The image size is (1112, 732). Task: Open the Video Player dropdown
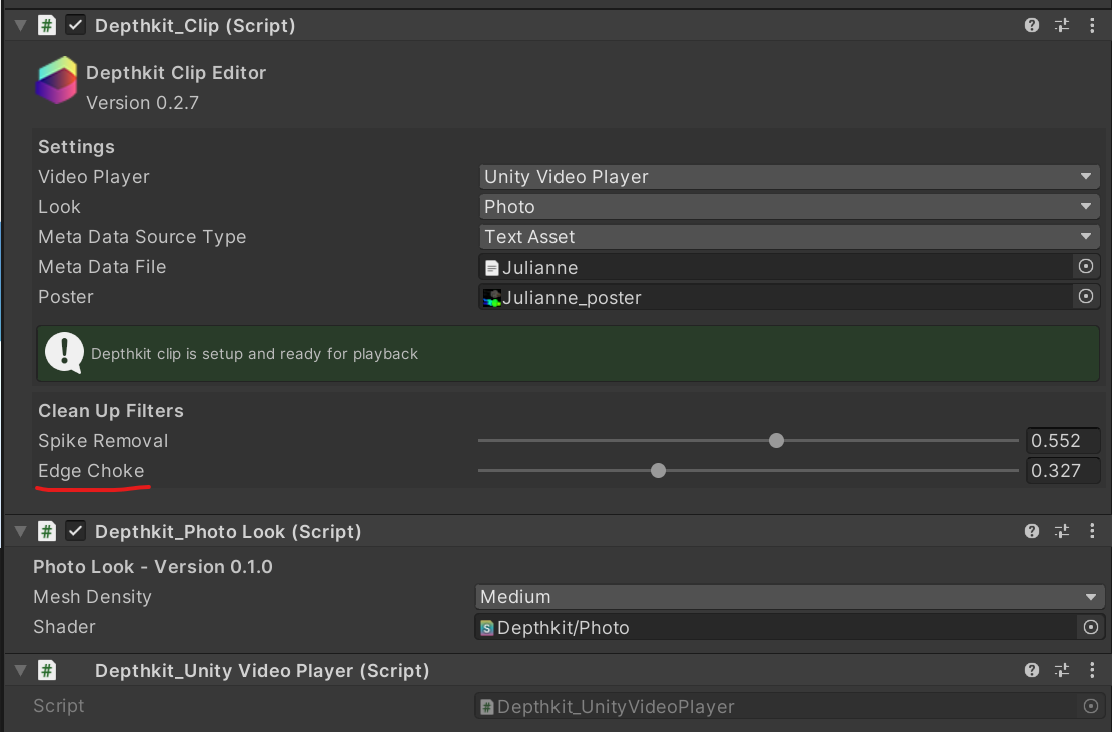(788, 177)
